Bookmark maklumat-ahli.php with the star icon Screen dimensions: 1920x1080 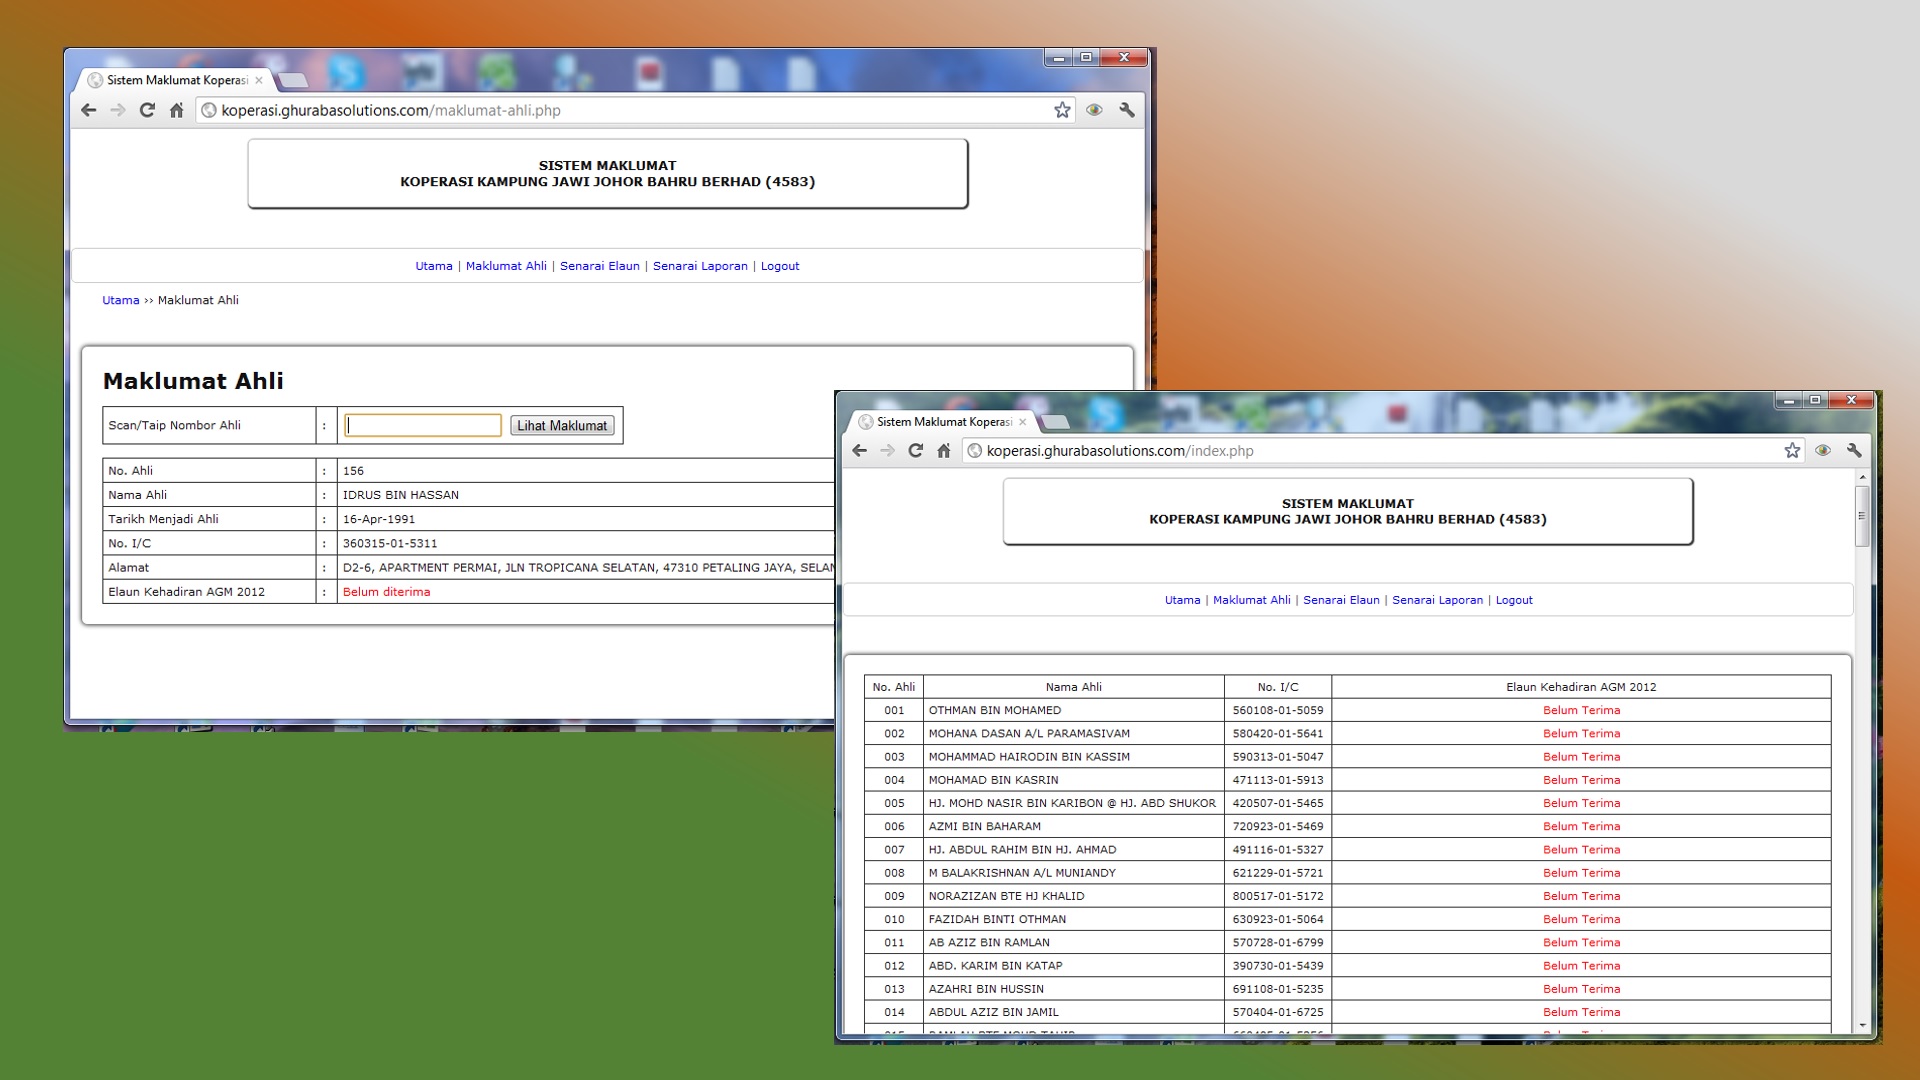tap(1062, 110)
